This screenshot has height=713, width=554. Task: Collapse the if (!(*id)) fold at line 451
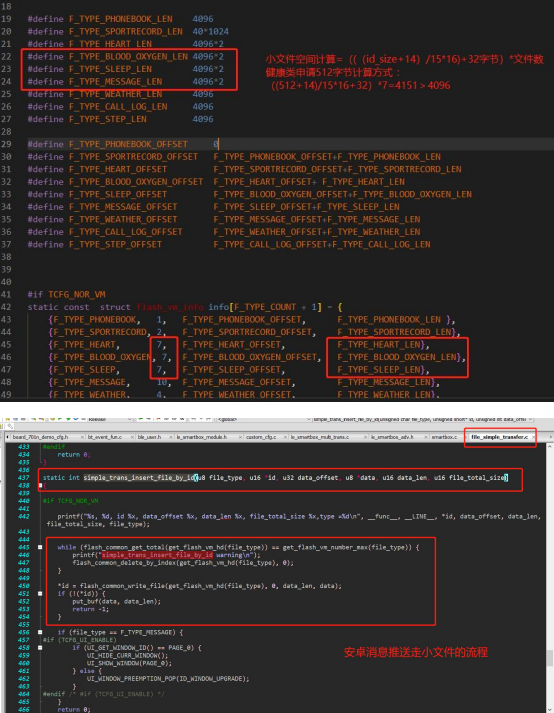point(40,593)
